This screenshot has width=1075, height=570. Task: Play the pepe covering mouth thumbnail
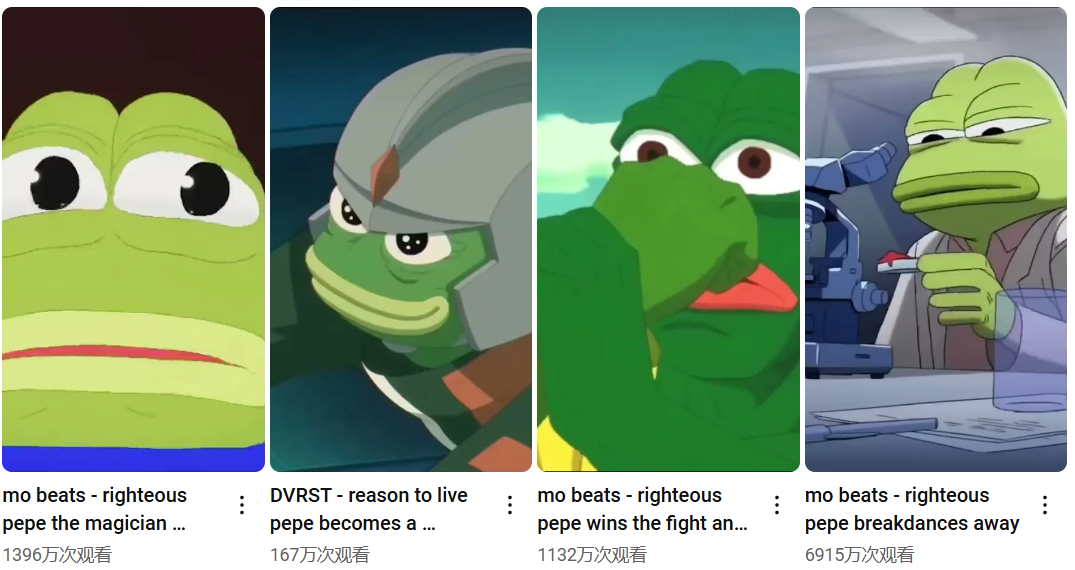[x=668, y=239]
